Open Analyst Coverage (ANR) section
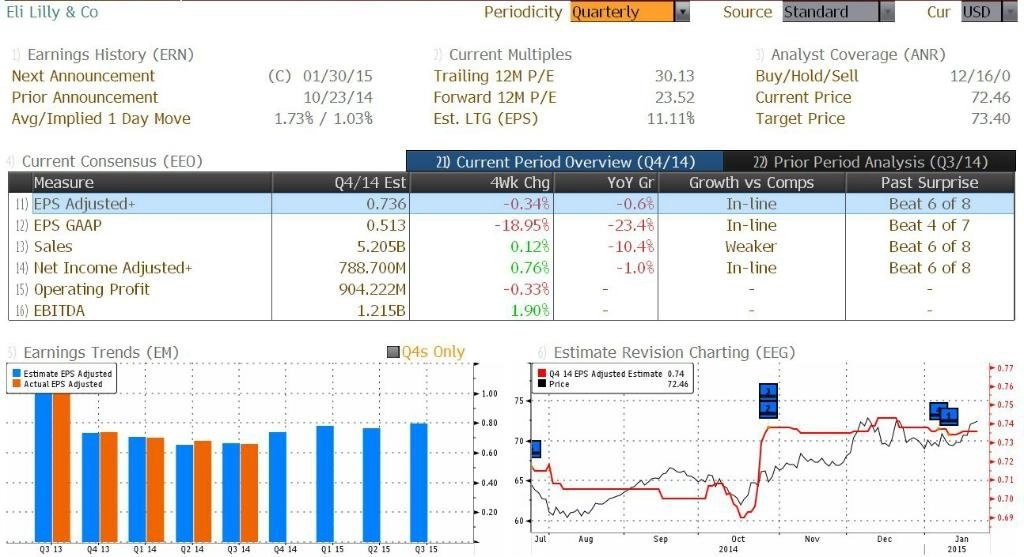 pos(857,55)
